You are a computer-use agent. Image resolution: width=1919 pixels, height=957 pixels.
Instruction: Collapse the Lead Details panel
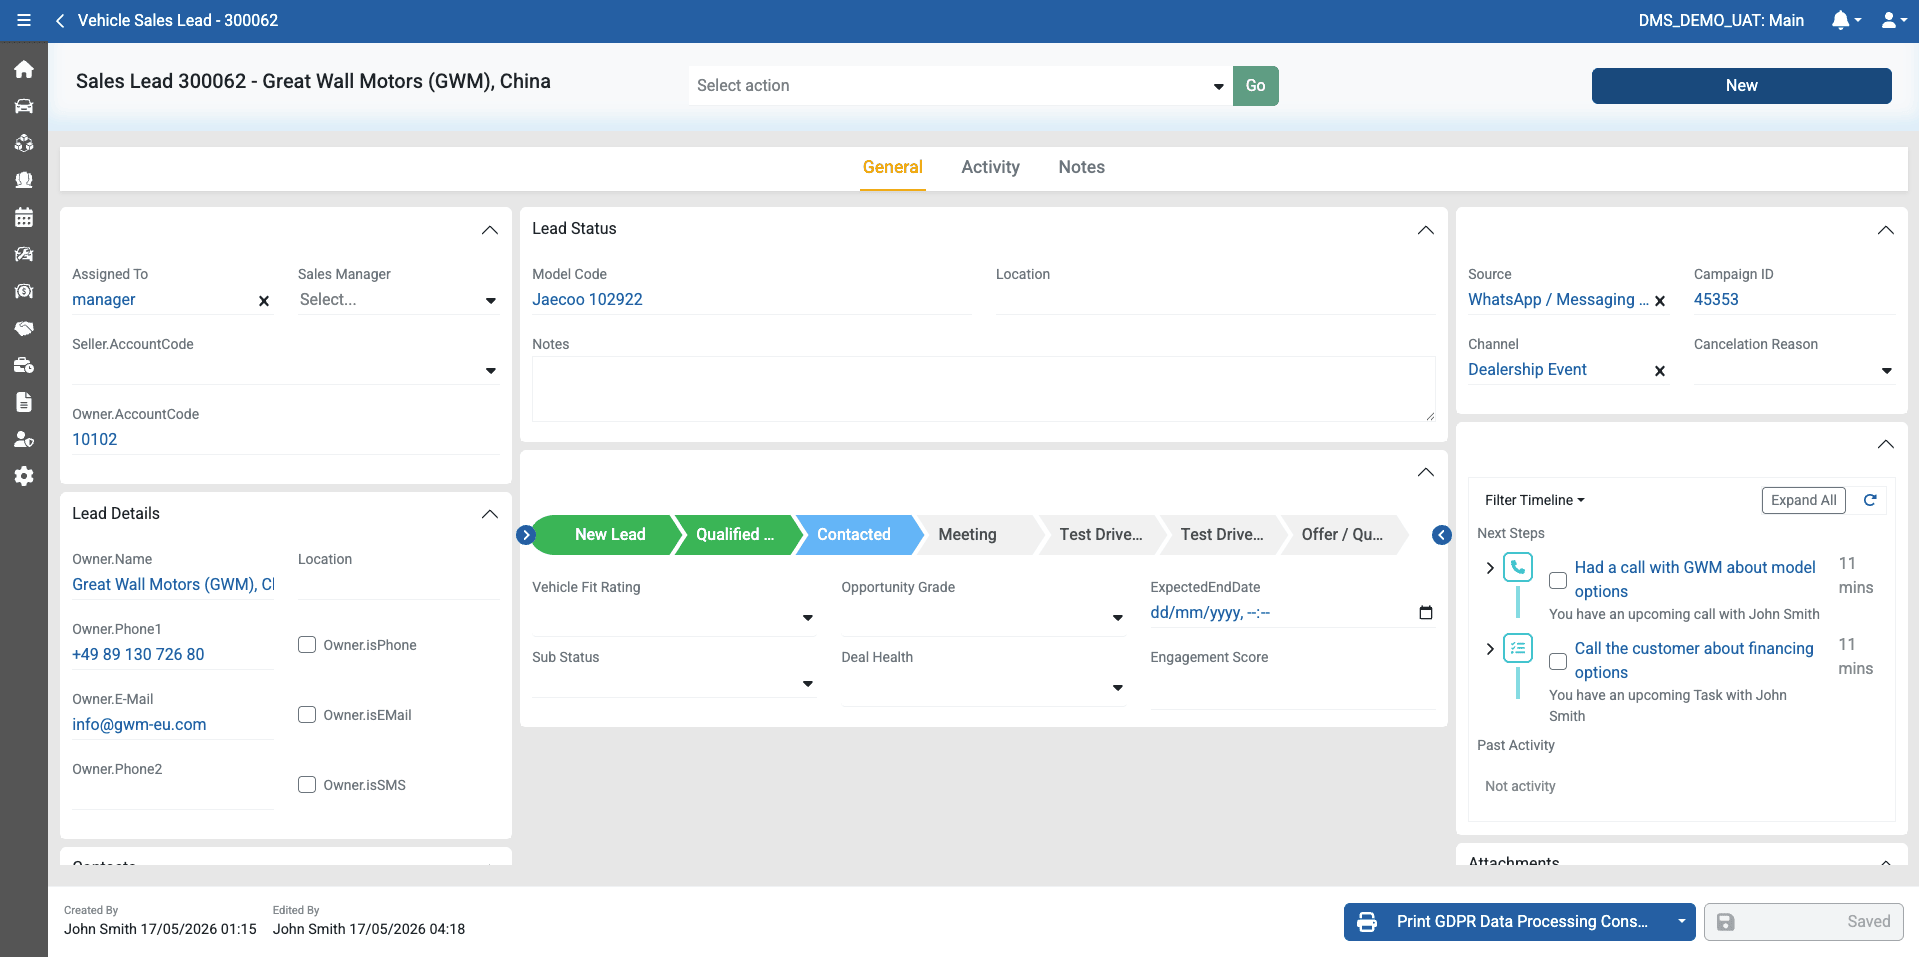(490, 514)
